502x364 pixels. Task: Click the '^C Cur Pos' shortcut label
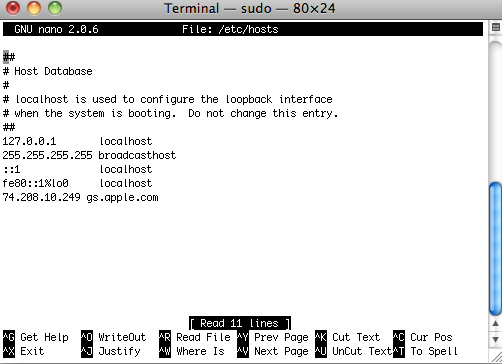click(x=423, y=337)
